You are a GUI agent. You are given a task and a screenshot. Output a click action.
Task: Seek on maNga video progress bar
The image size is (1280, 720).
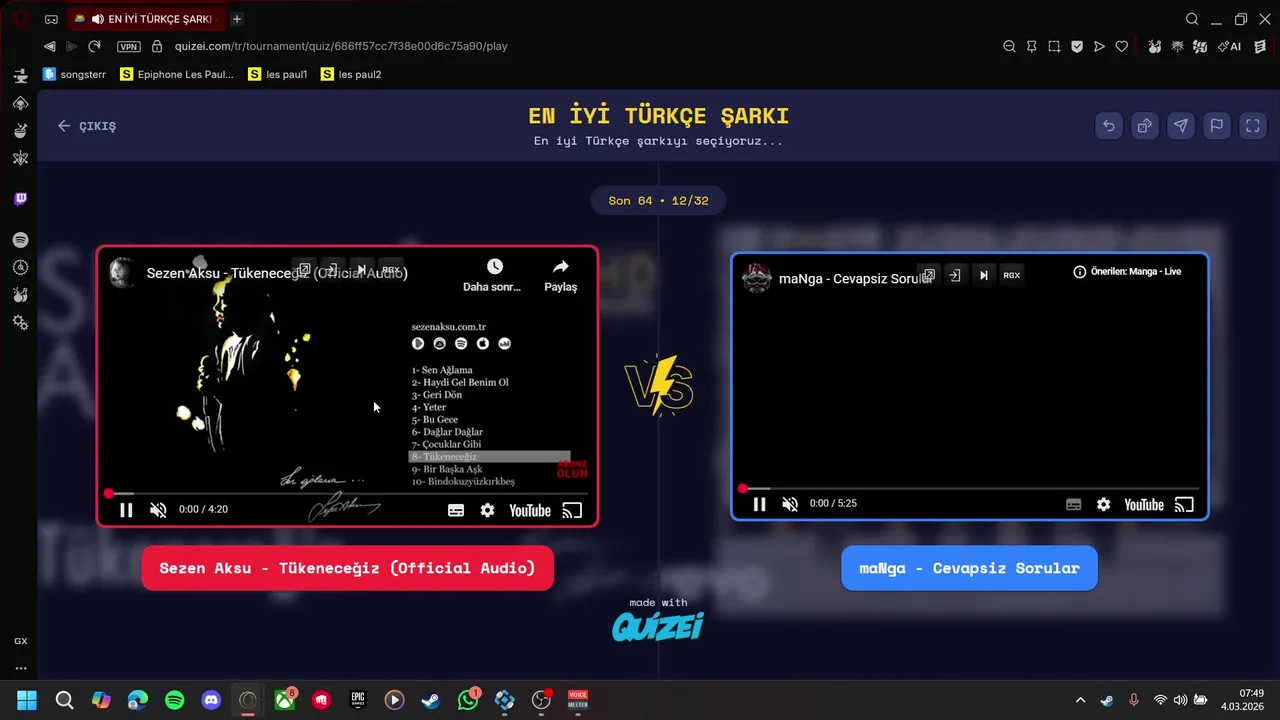(969, 489)
